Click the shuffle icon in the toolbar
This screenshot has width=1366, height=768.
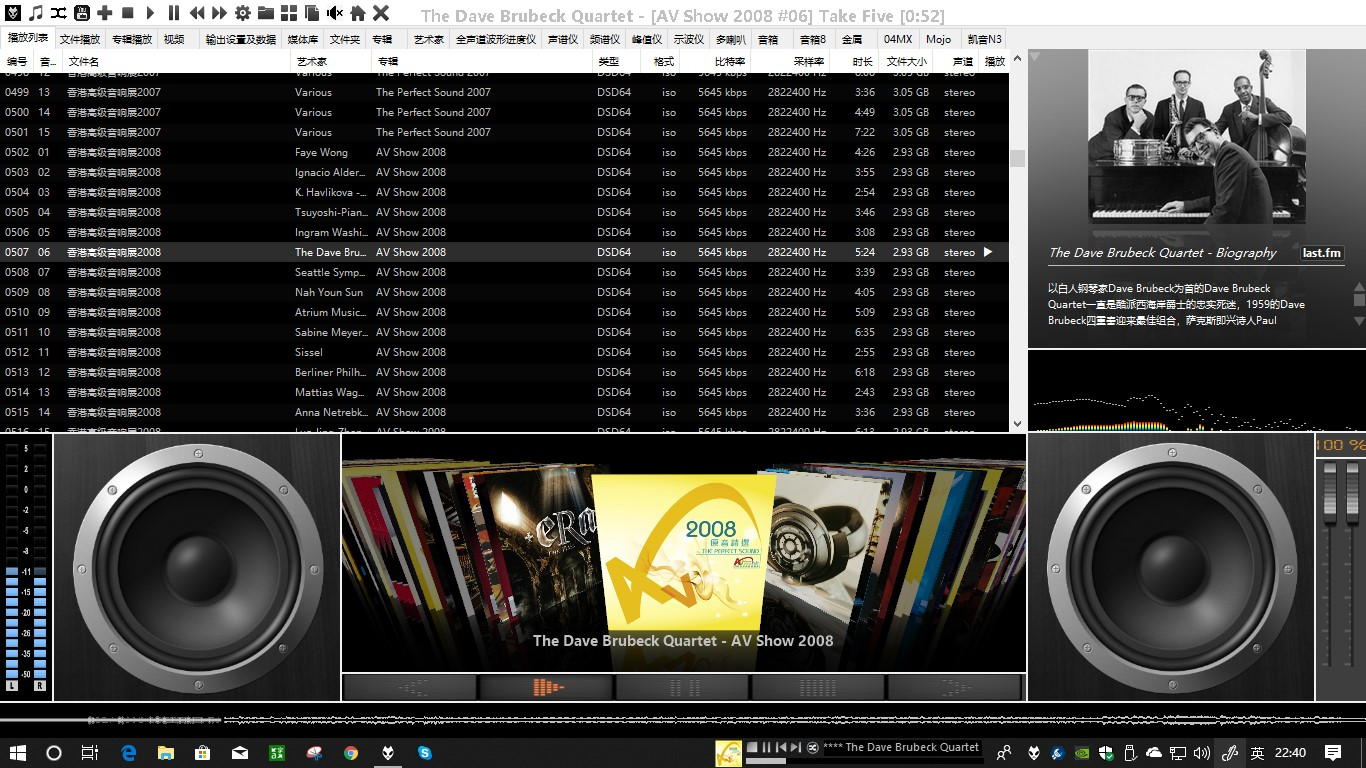[x=59, y=13]
